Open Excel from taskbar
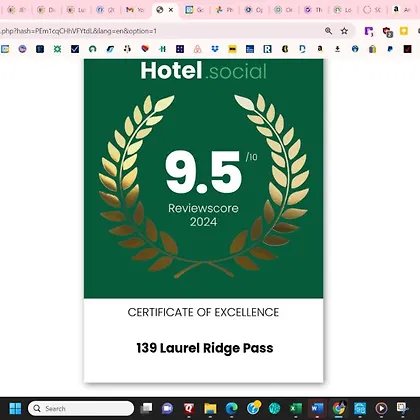This screenshot has height=420, width=420. [296, 408]
